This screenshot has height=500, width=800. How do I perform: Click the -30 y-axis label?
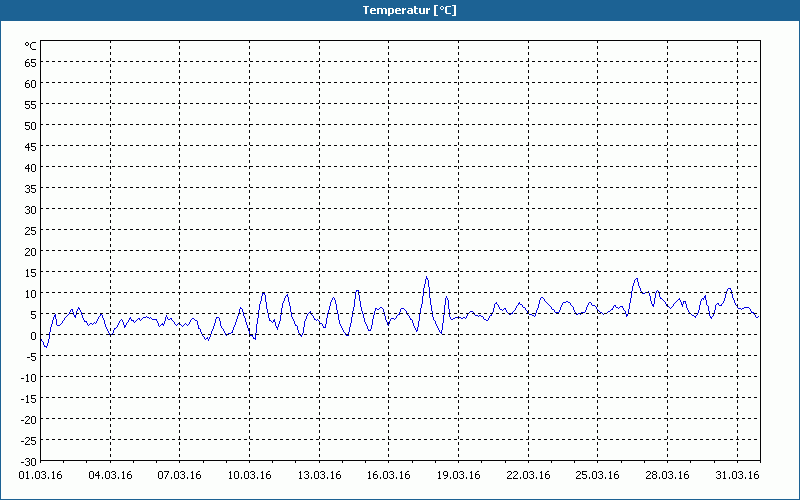coord(29,462)
